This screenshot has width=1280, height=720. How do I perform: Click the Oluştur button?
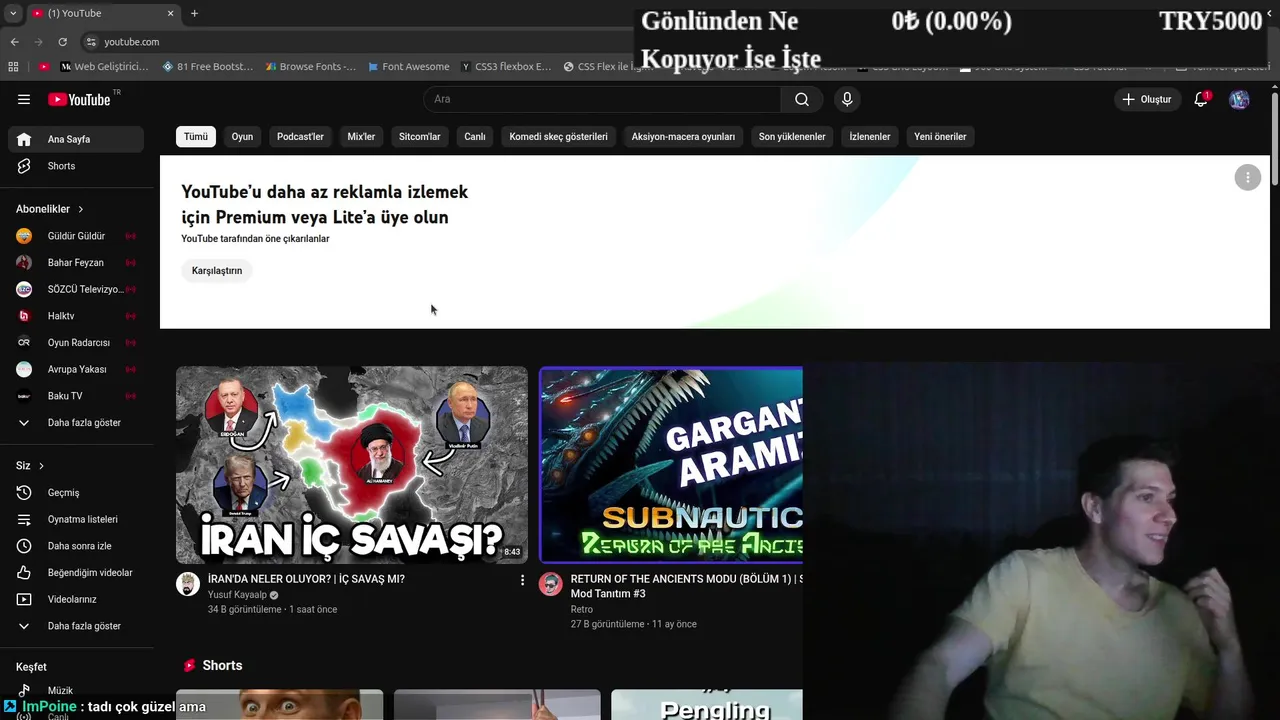(x=1146, y=99)
